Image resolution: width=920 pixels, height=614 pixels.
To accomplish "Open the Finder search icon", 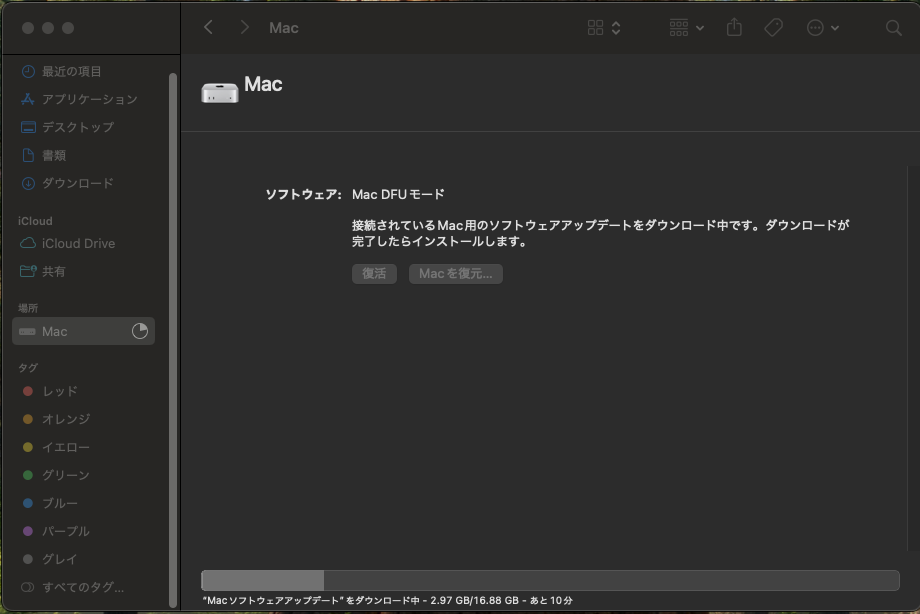I will [894, 28].
